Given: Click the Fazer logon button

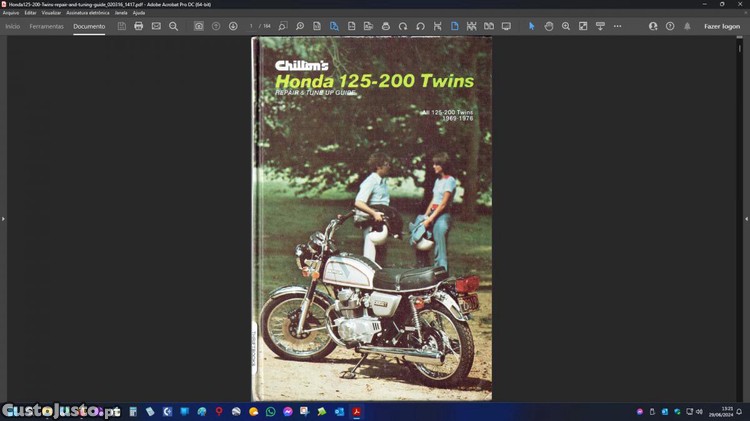Looking at the screenshot, I should pos(721,26).
